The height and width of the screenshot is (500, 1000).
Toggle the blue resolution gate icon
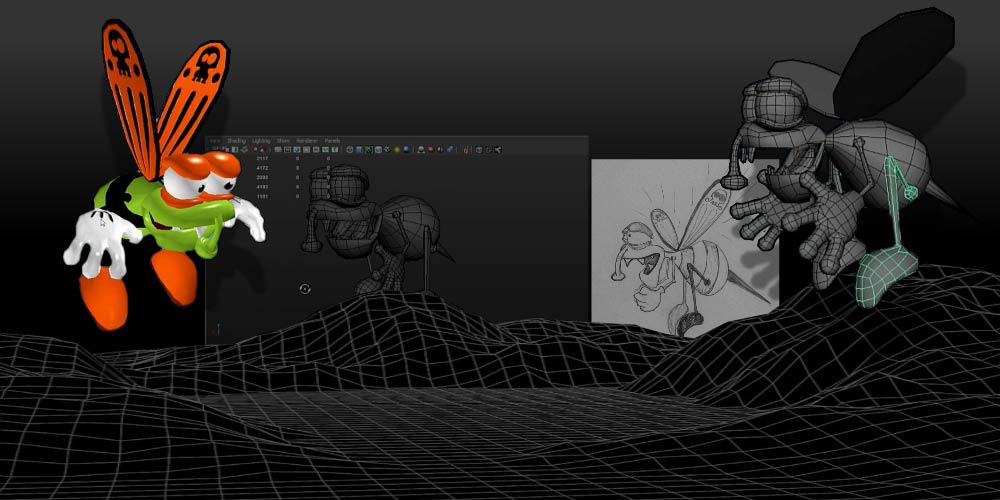point(295,150)
